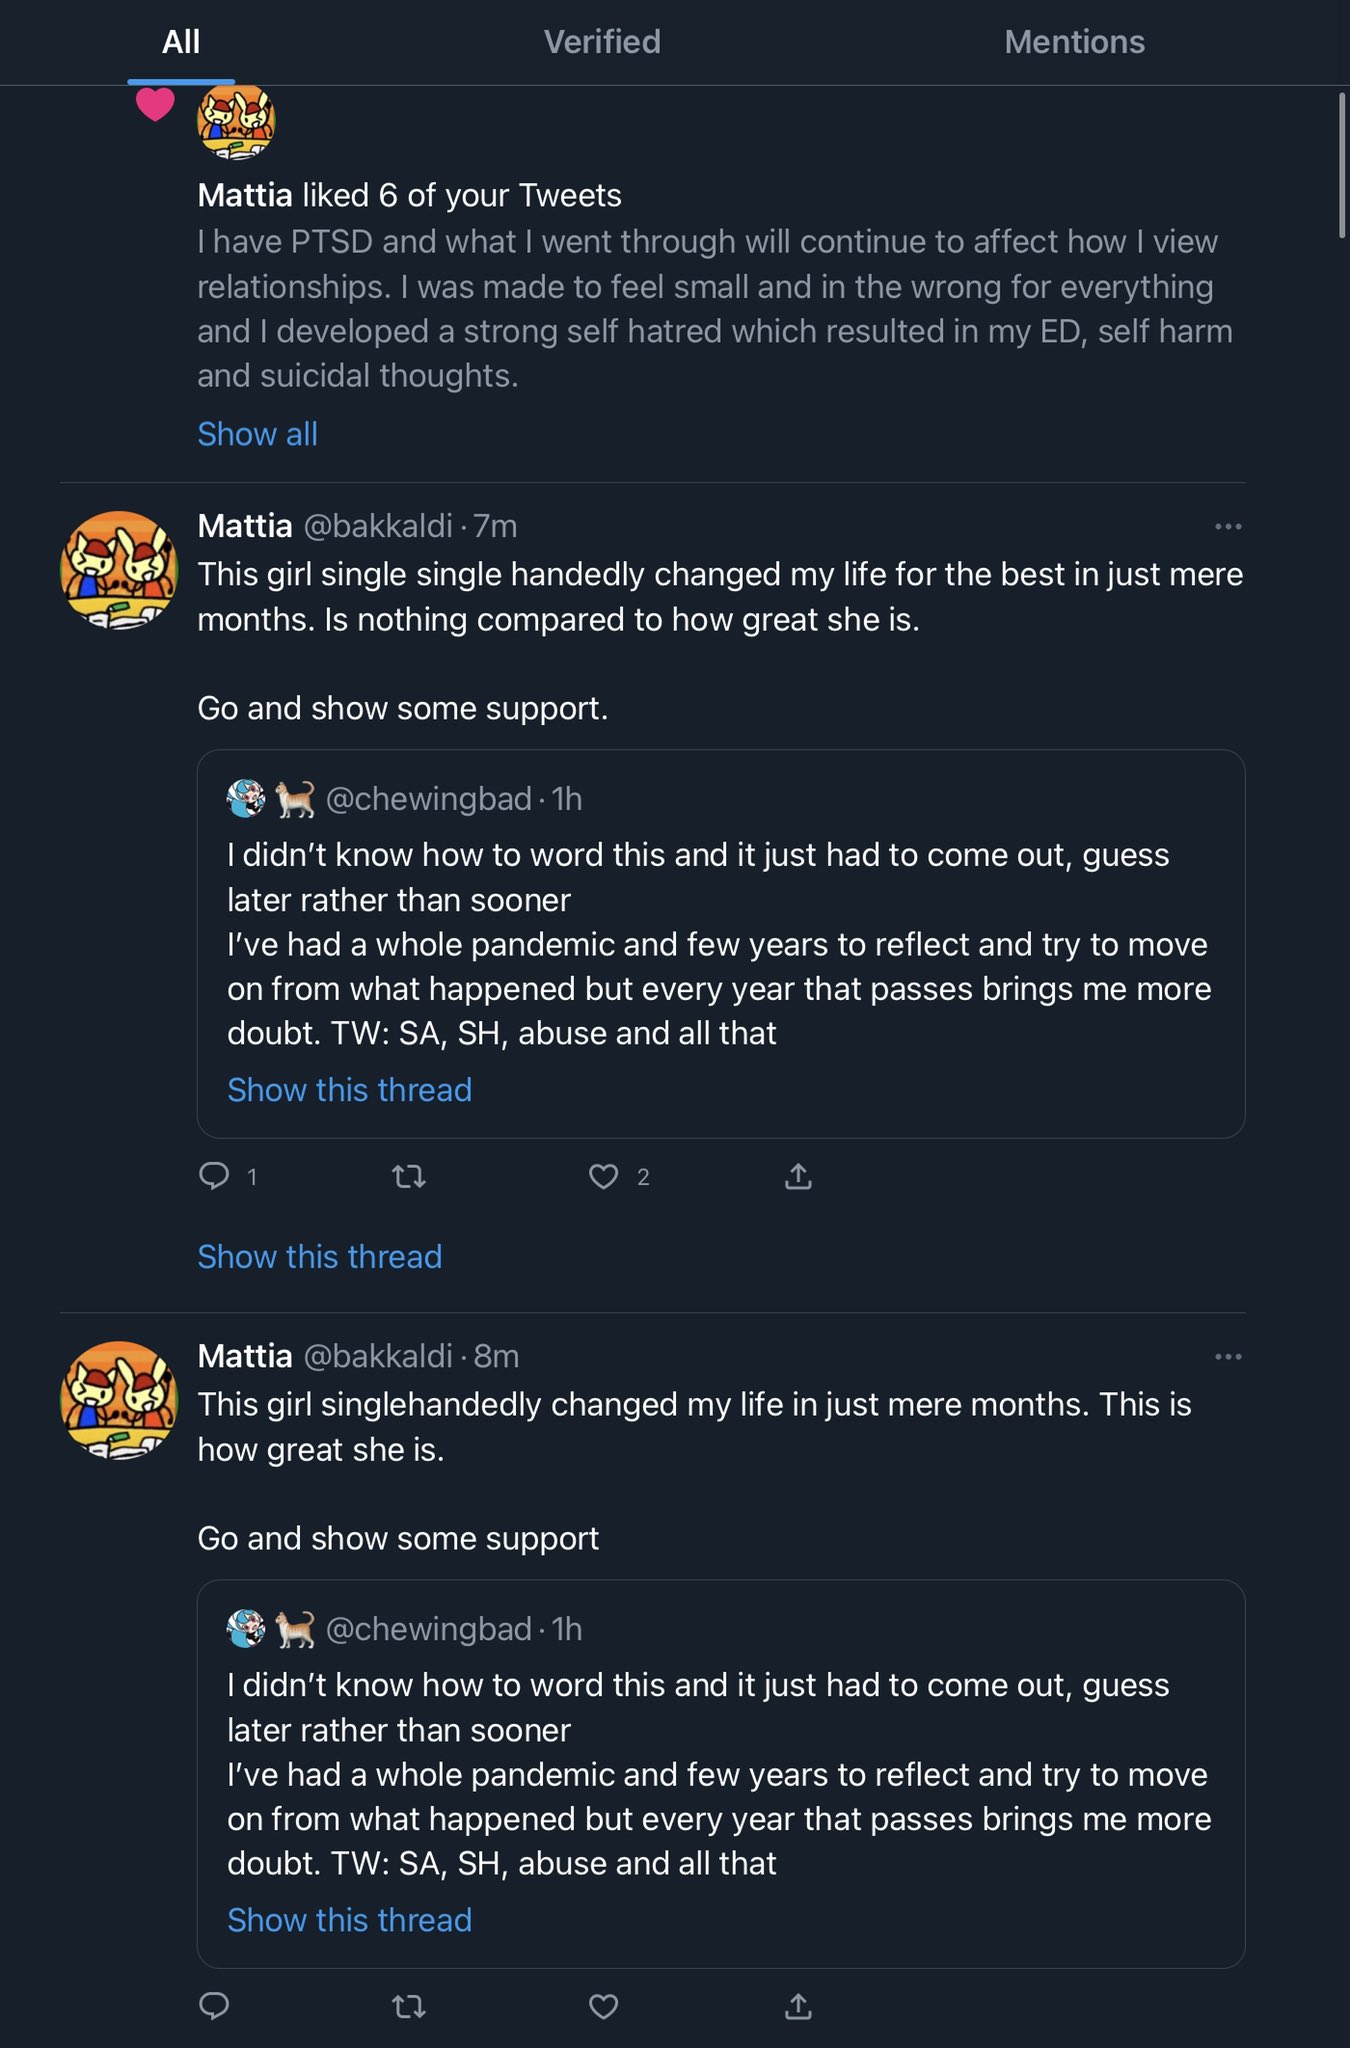Click the vertical scrollbar thumb
This screenshot has height=2048, width=1350.
pyautogui.click(x=1342, y=165)
